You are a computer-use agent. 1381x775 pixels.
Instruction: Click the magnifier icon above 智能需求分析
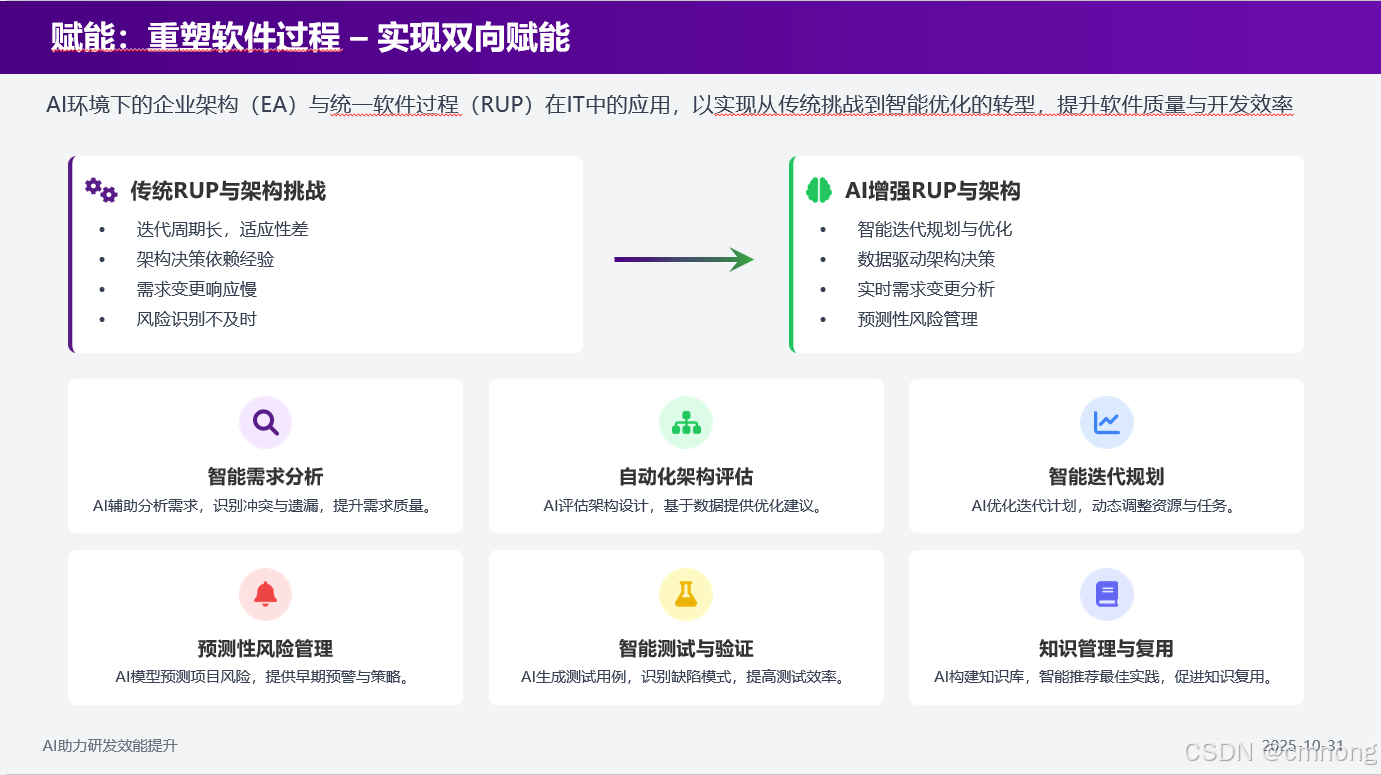[265, 422]
